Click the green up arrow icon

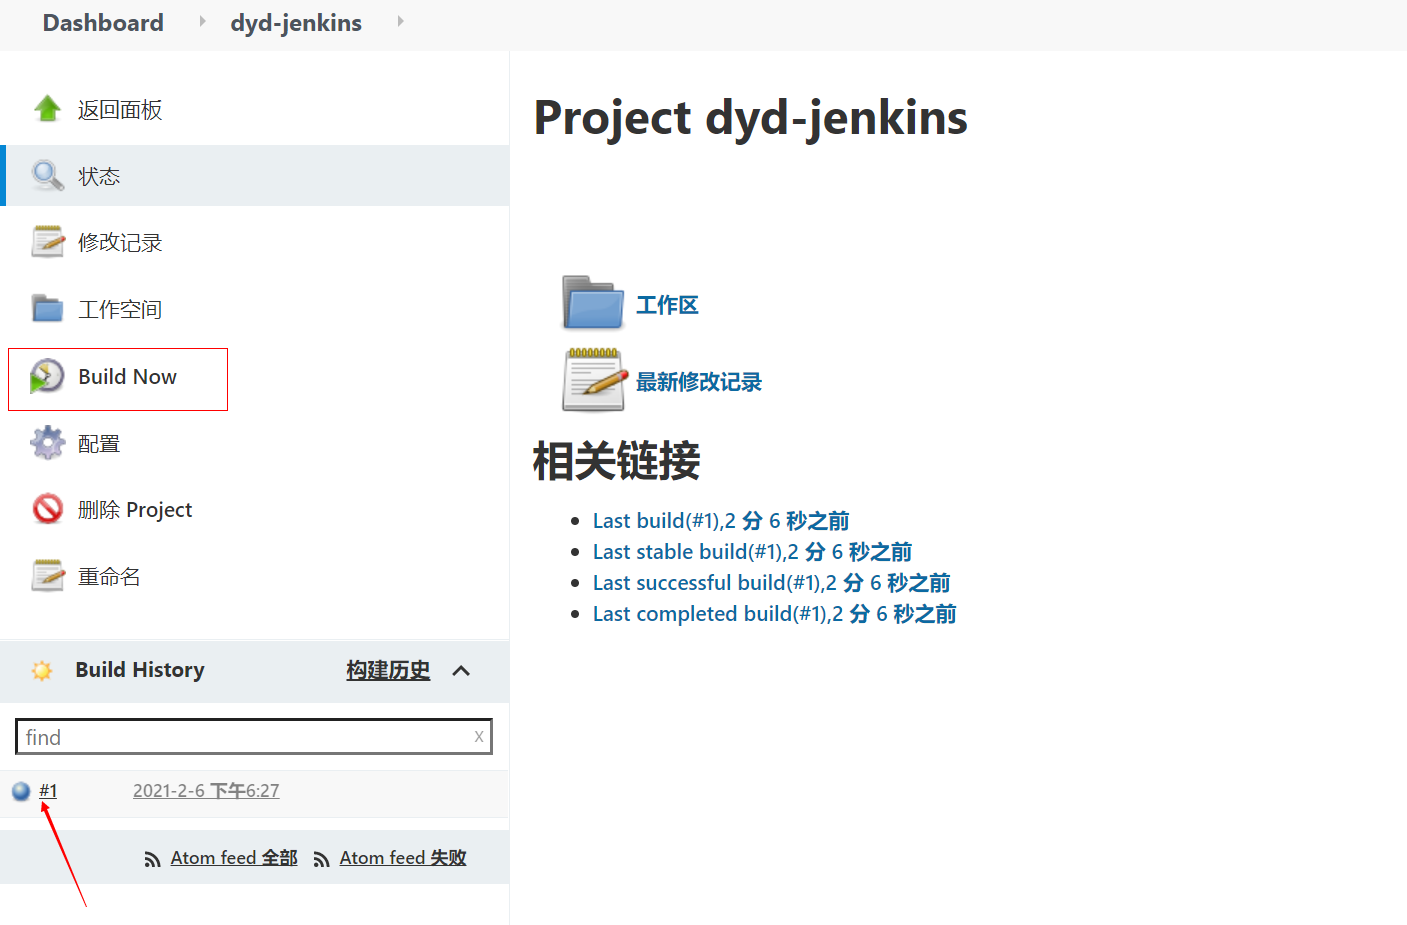(x=47, y=108)
